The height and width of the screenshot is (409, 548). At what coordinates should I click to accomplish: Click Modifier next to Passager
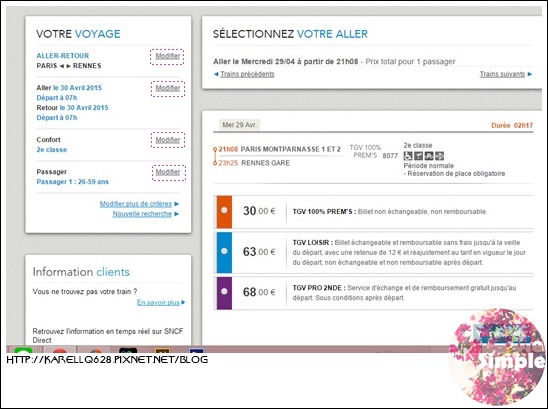tap(168, 172)
